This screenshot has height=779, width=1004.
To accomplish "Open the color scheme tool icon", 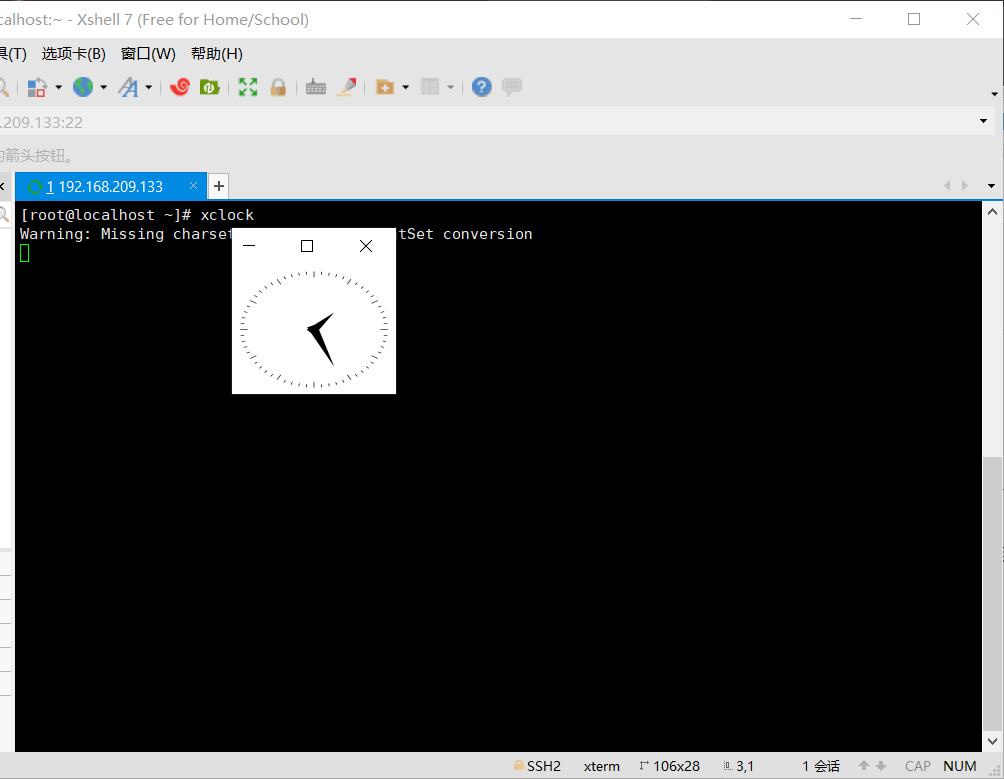I will 37,87.
